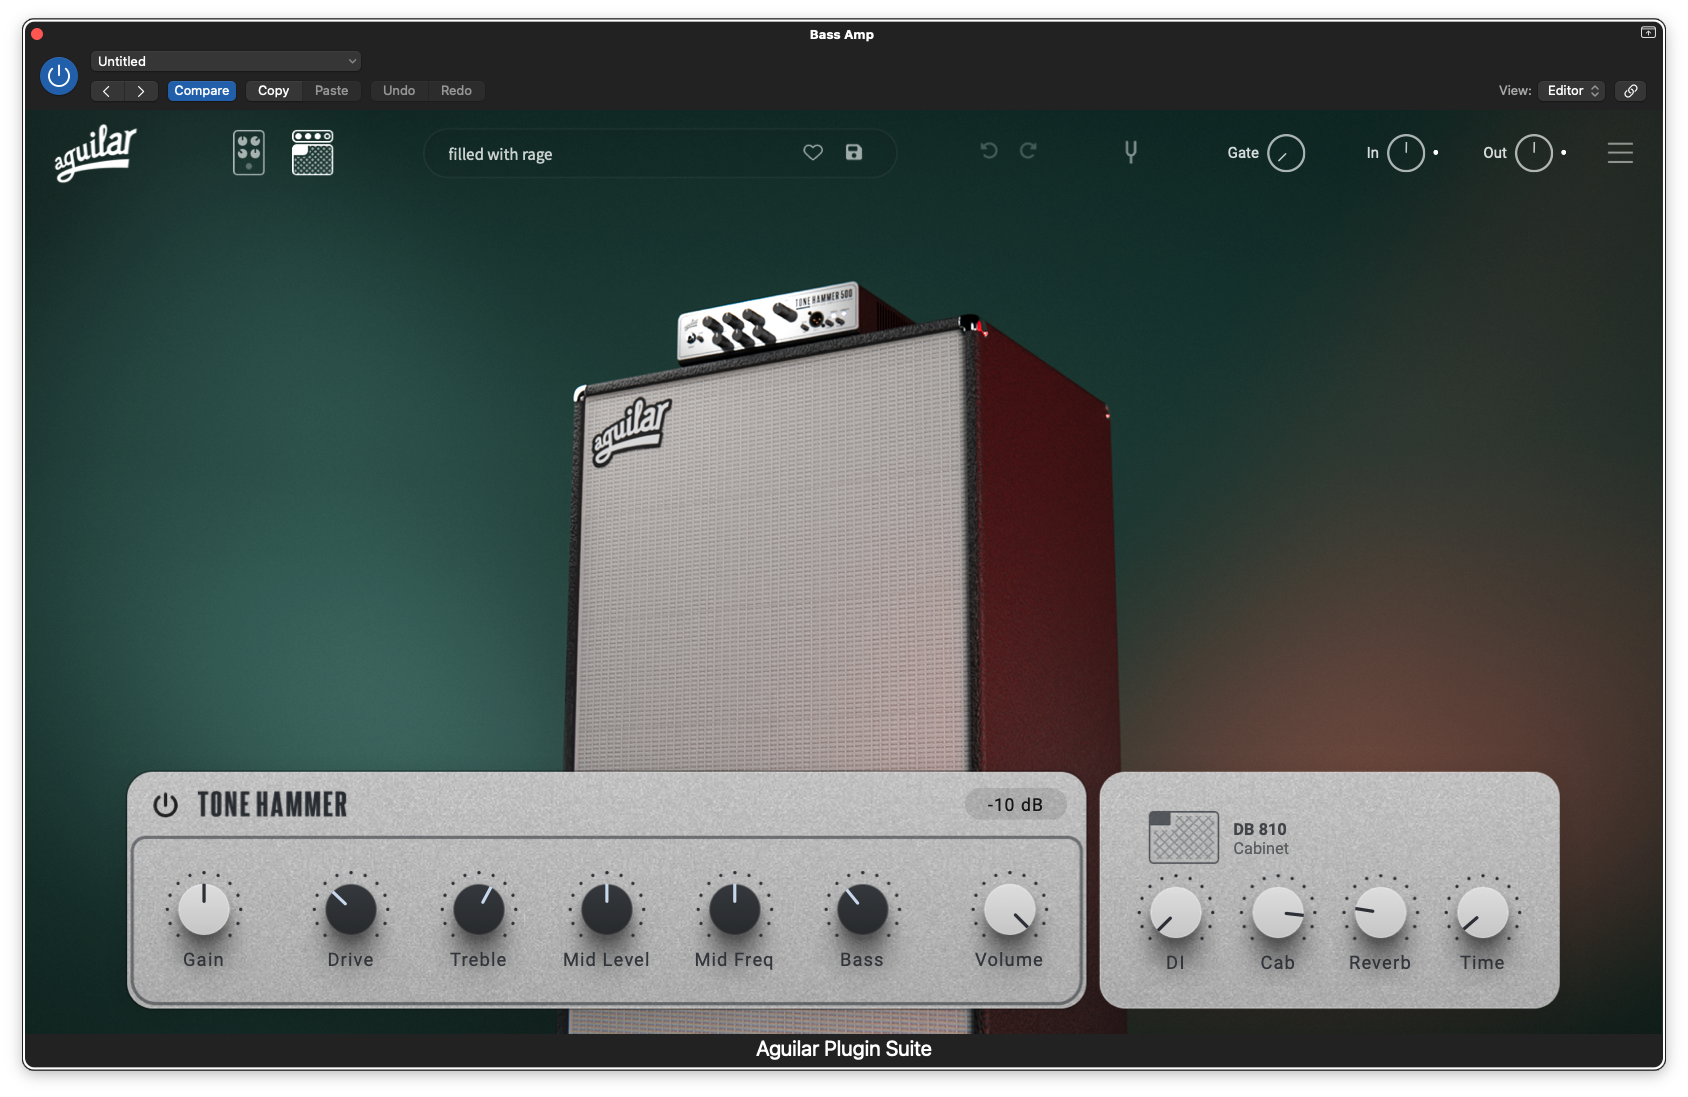
Task: Click the Aguilar logo at top left
Action: pos(95,153)
